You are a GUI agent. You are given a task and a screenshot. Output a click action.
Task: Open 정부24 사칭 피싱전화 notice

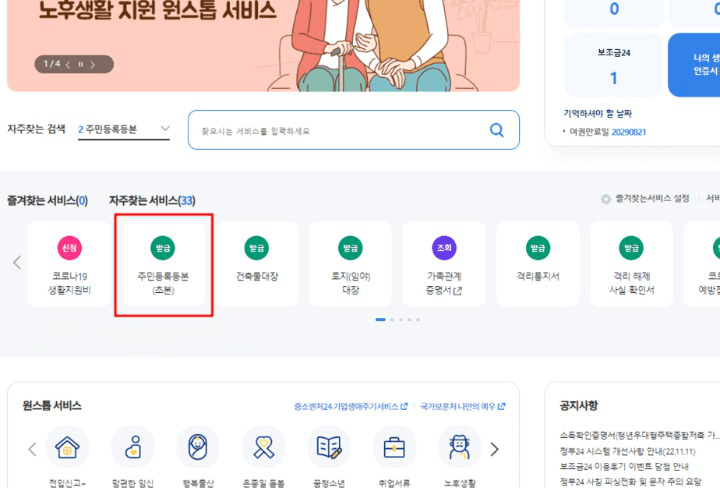coord(630,482)
